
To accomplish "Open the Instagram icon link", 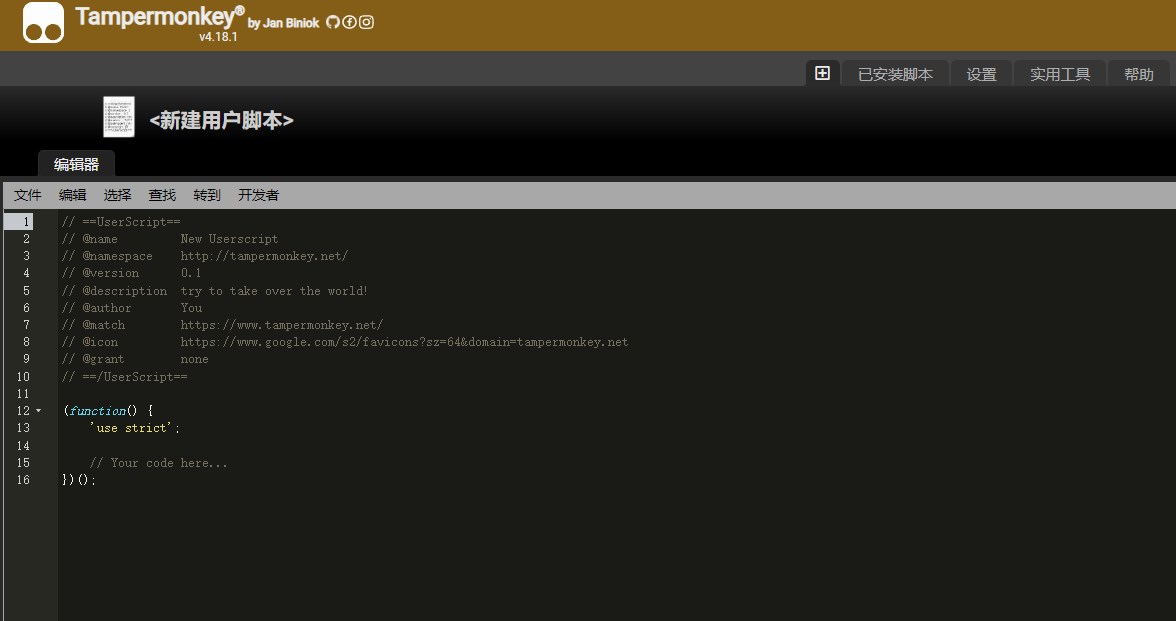I will pos(366,22).
